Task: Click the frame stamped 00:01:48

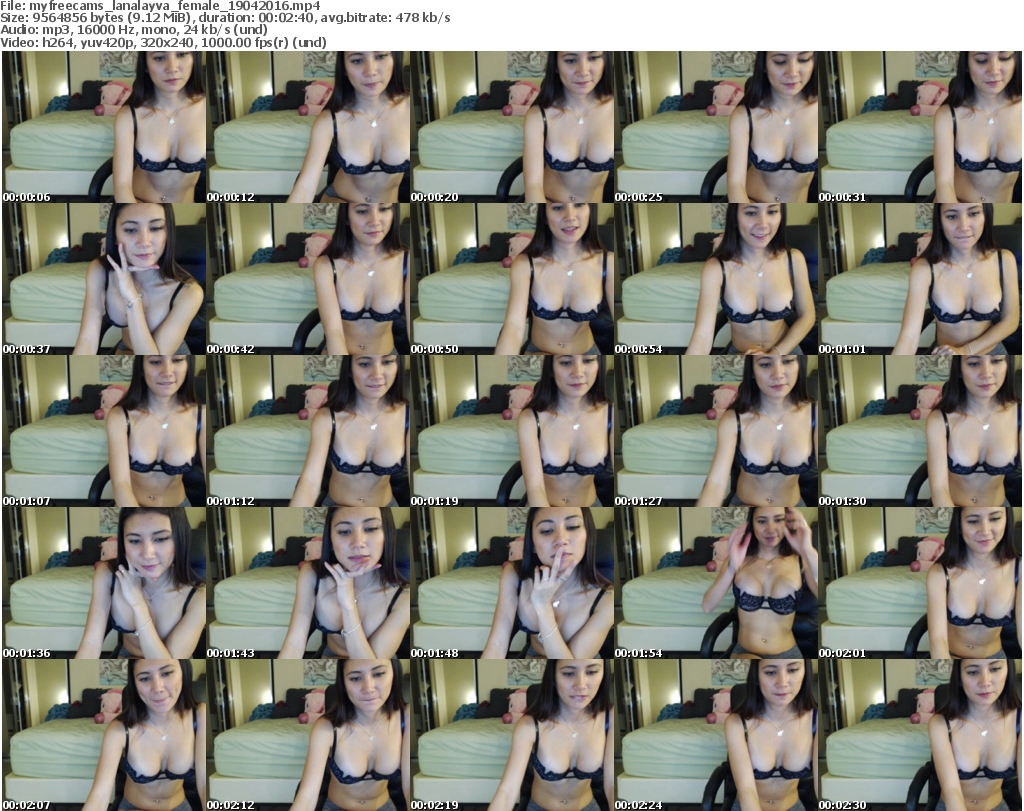Action: coord(512,583)
